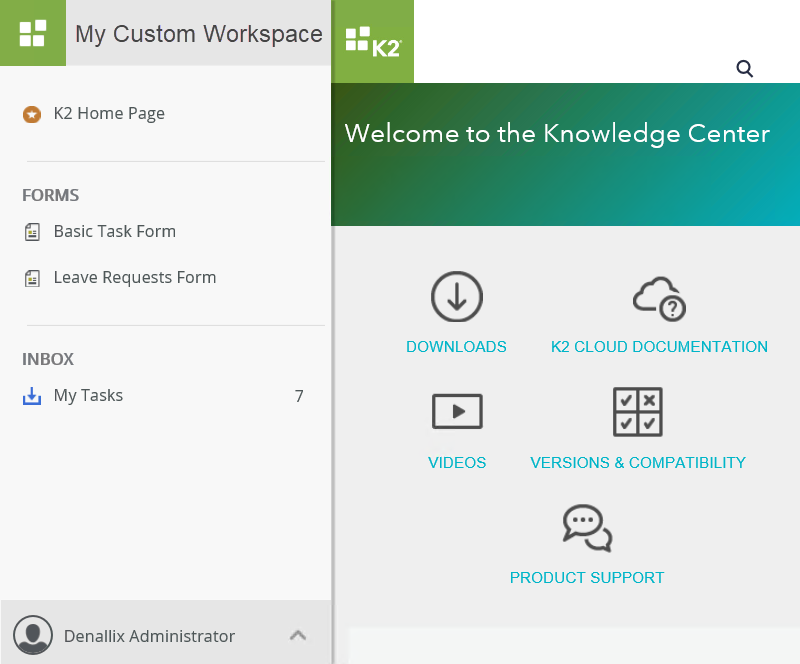Open the Basic Task Form

point(114,232)
